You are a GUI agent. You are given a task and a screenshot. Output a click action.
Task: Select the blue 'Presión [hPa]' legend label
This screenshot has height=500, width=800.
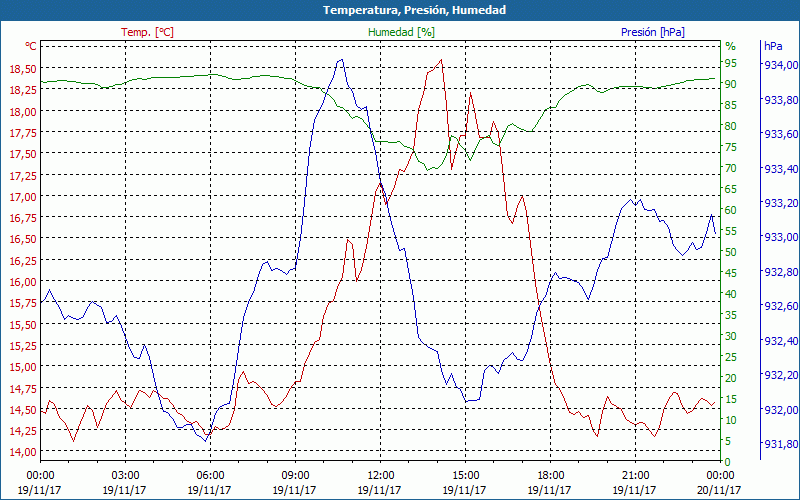[x=653, y=32]
